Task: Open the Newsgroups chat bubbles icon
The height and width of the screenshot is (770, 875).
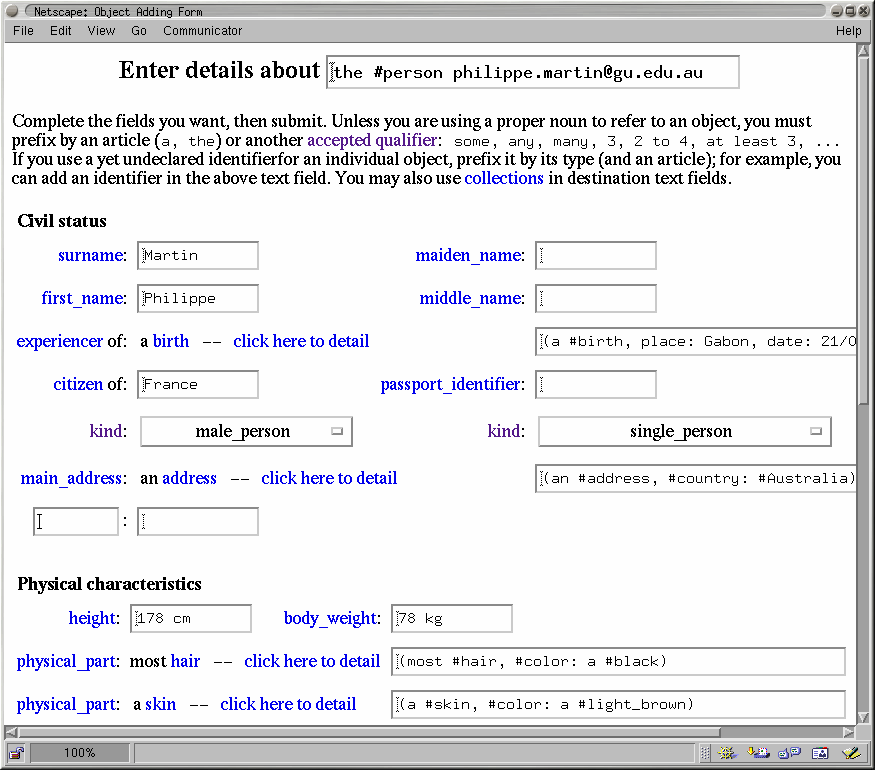Action: point(788,753)
